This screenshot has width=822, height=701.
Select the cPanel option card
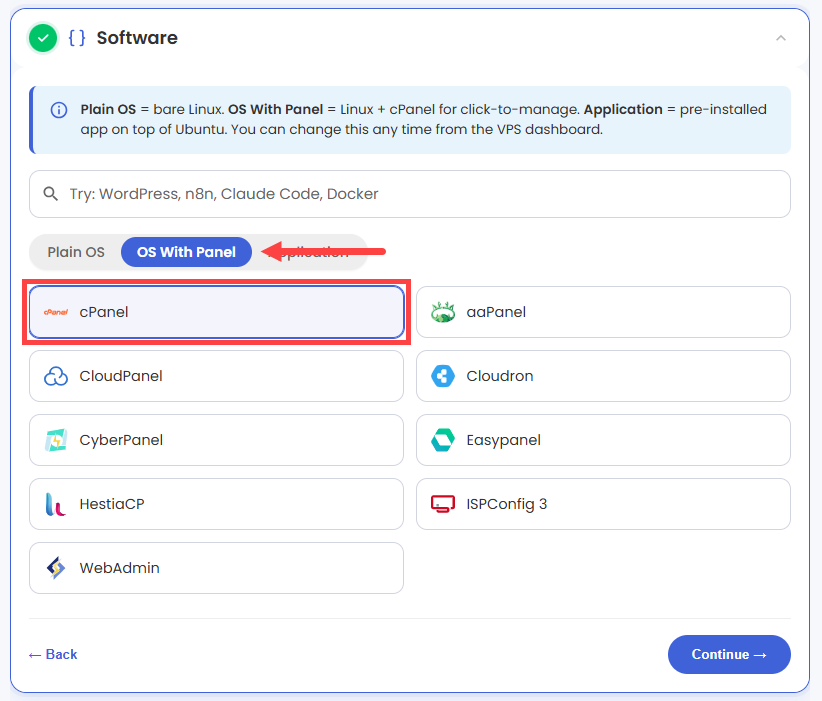click(x=217, y=312)
